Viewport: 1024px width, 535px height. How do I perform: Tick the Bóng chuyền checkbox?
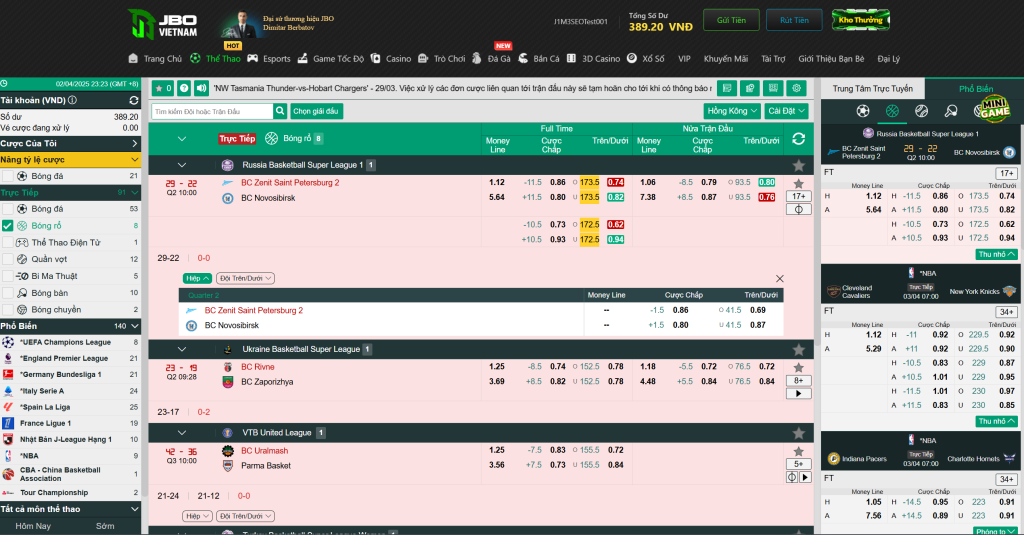(8, 310)
